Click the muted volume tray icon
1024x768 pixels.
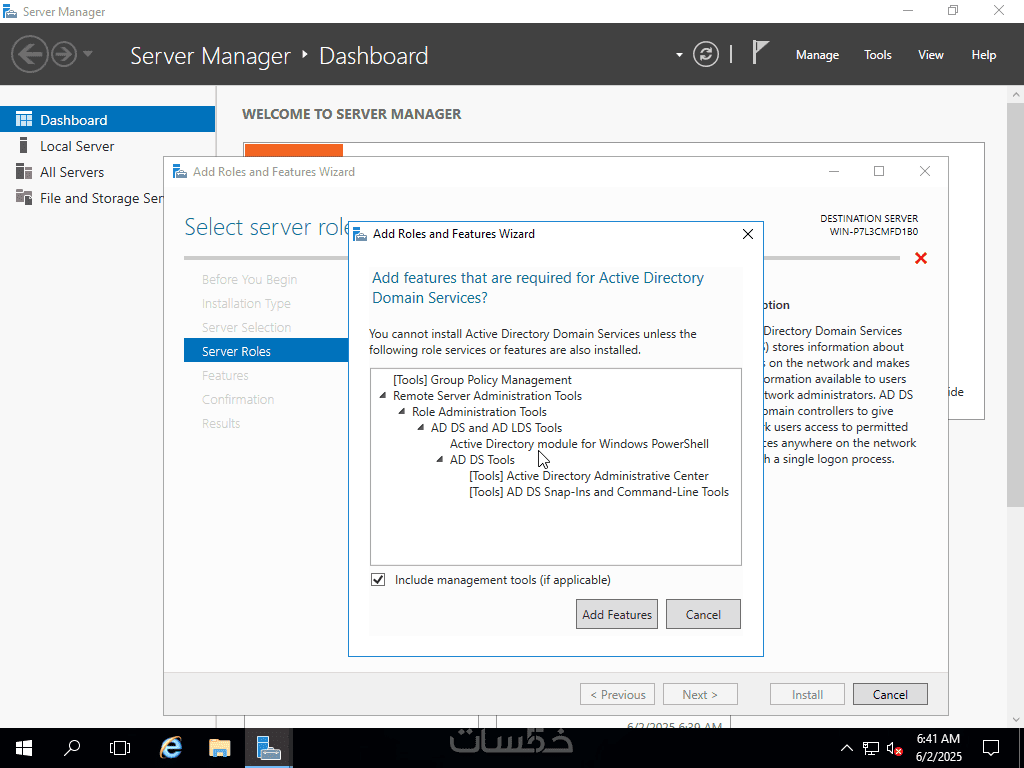click(x=894, y=748)
